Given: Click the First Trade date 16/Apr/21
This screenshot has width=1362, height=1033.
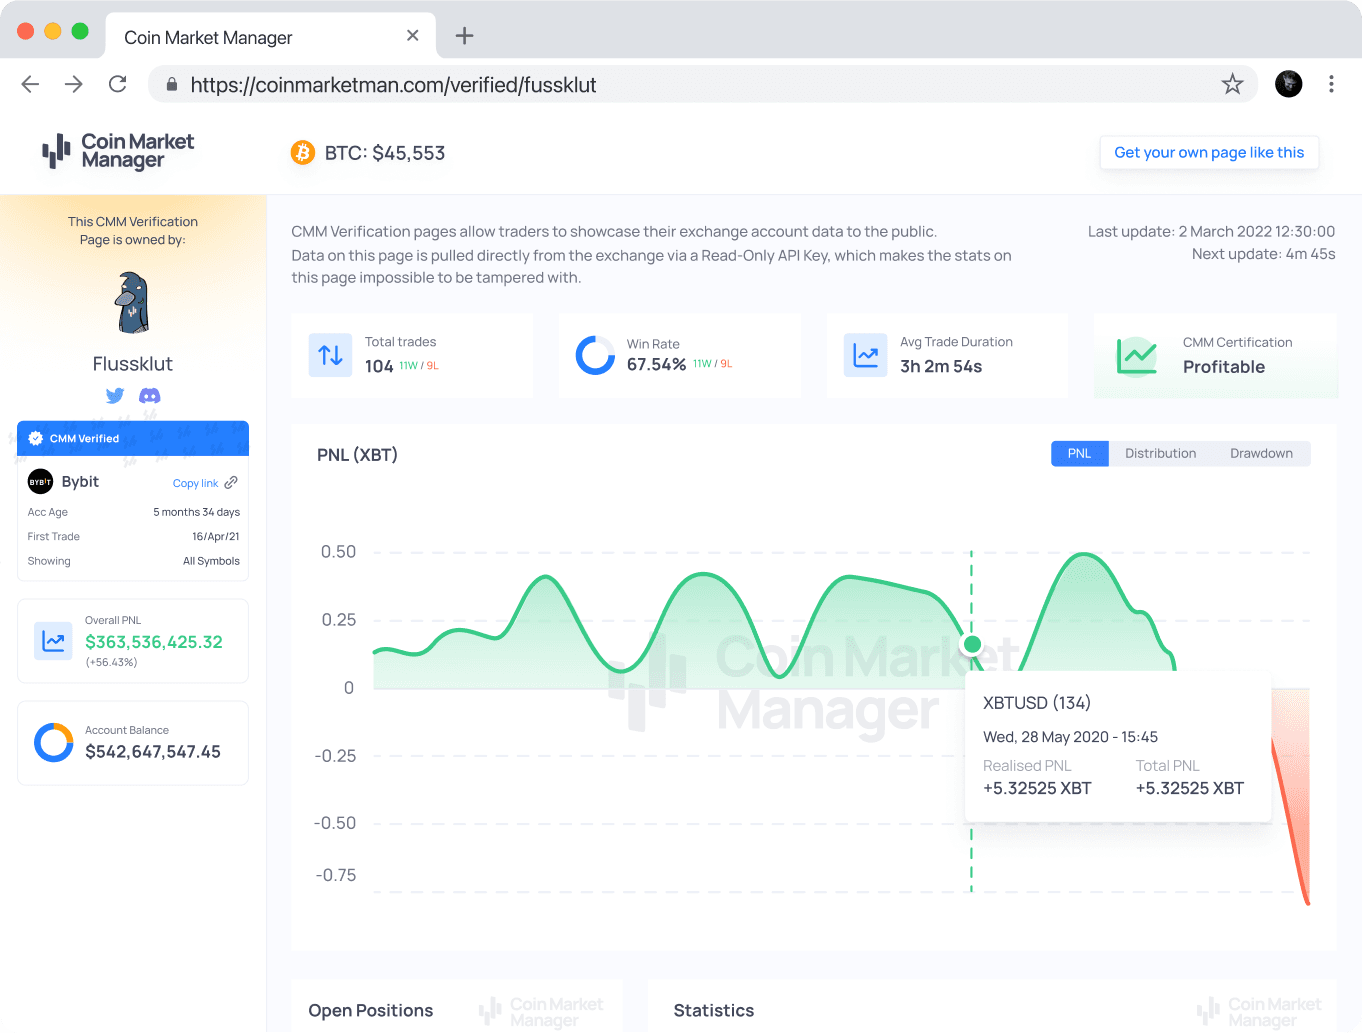Looking at the screenshot, I should (x=216, y=537).
